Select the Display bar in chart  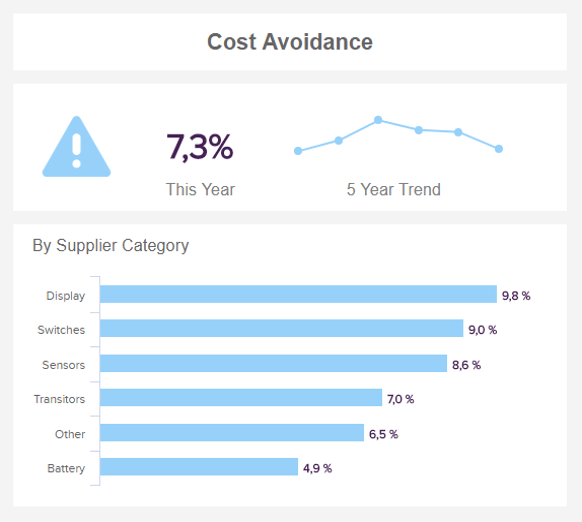[298, 294]
